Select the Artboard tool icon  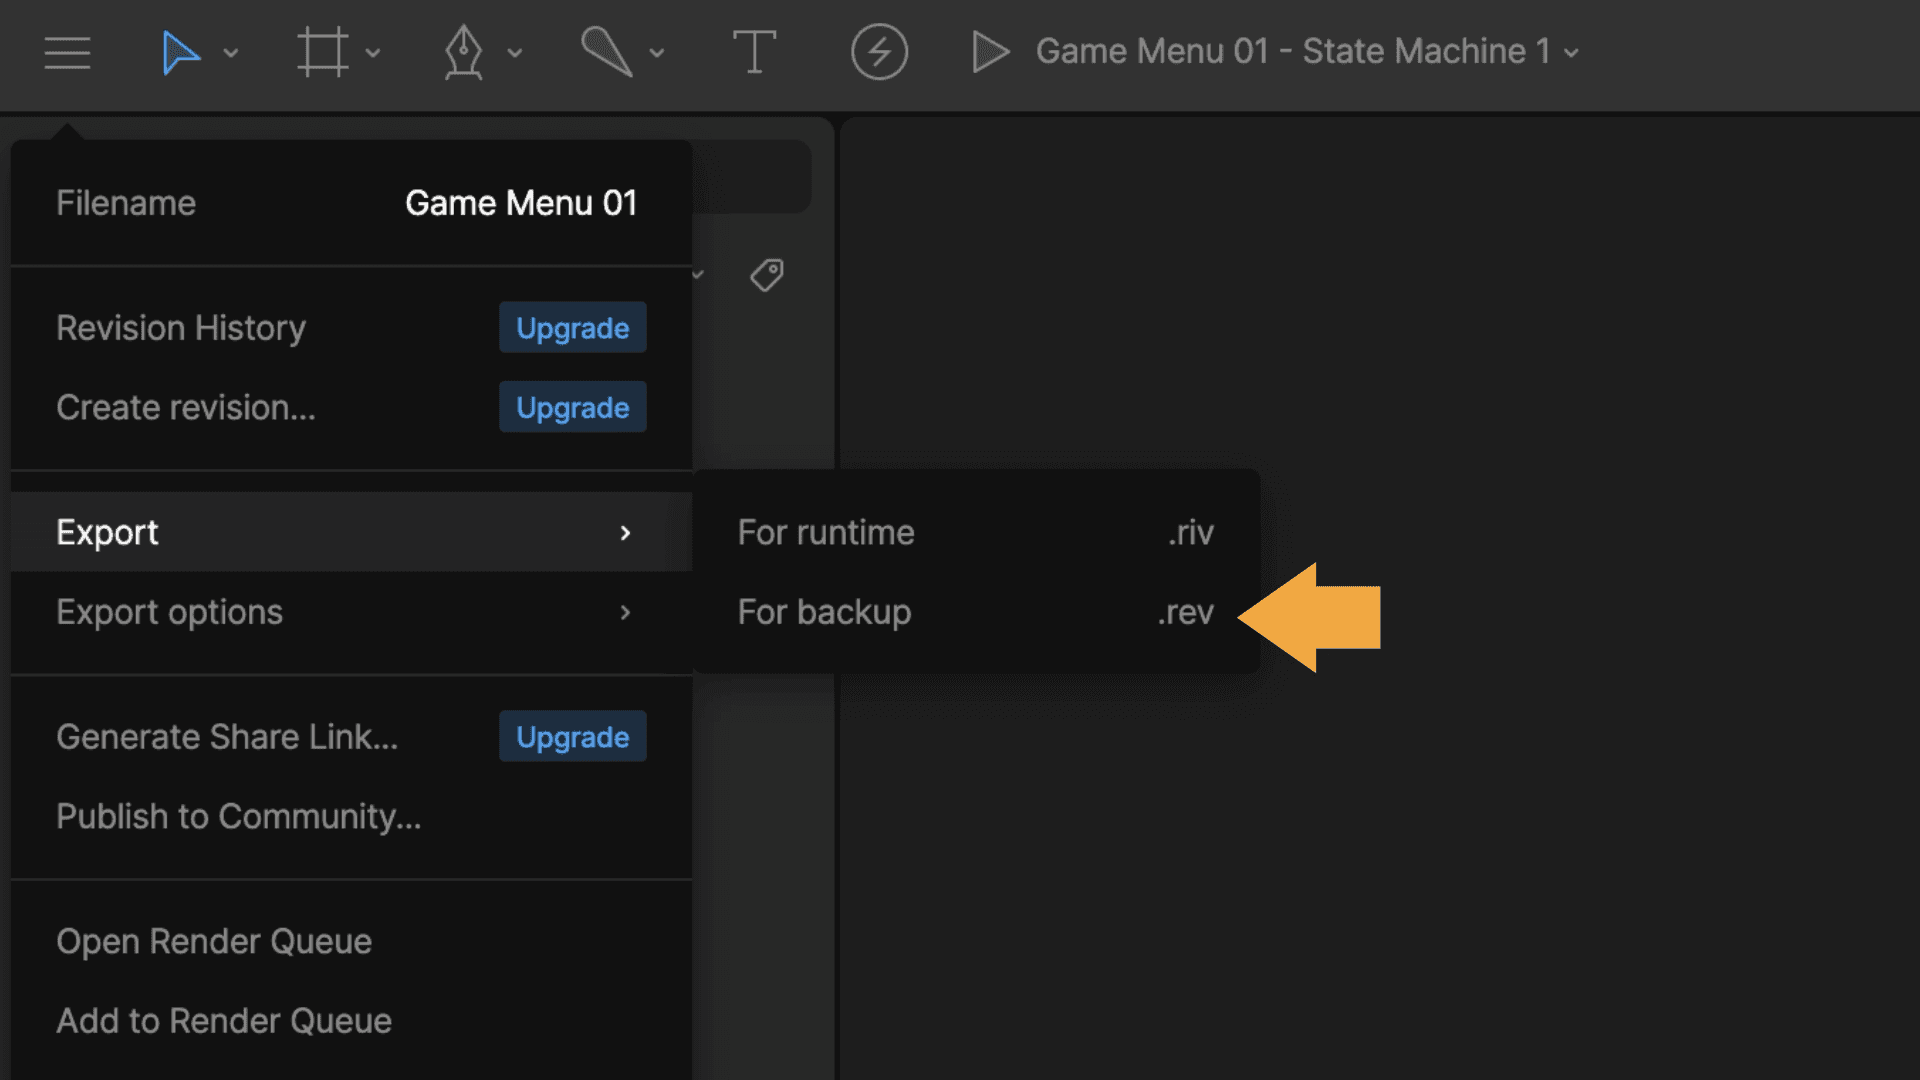pyautogui.click(x=322, y=52)
